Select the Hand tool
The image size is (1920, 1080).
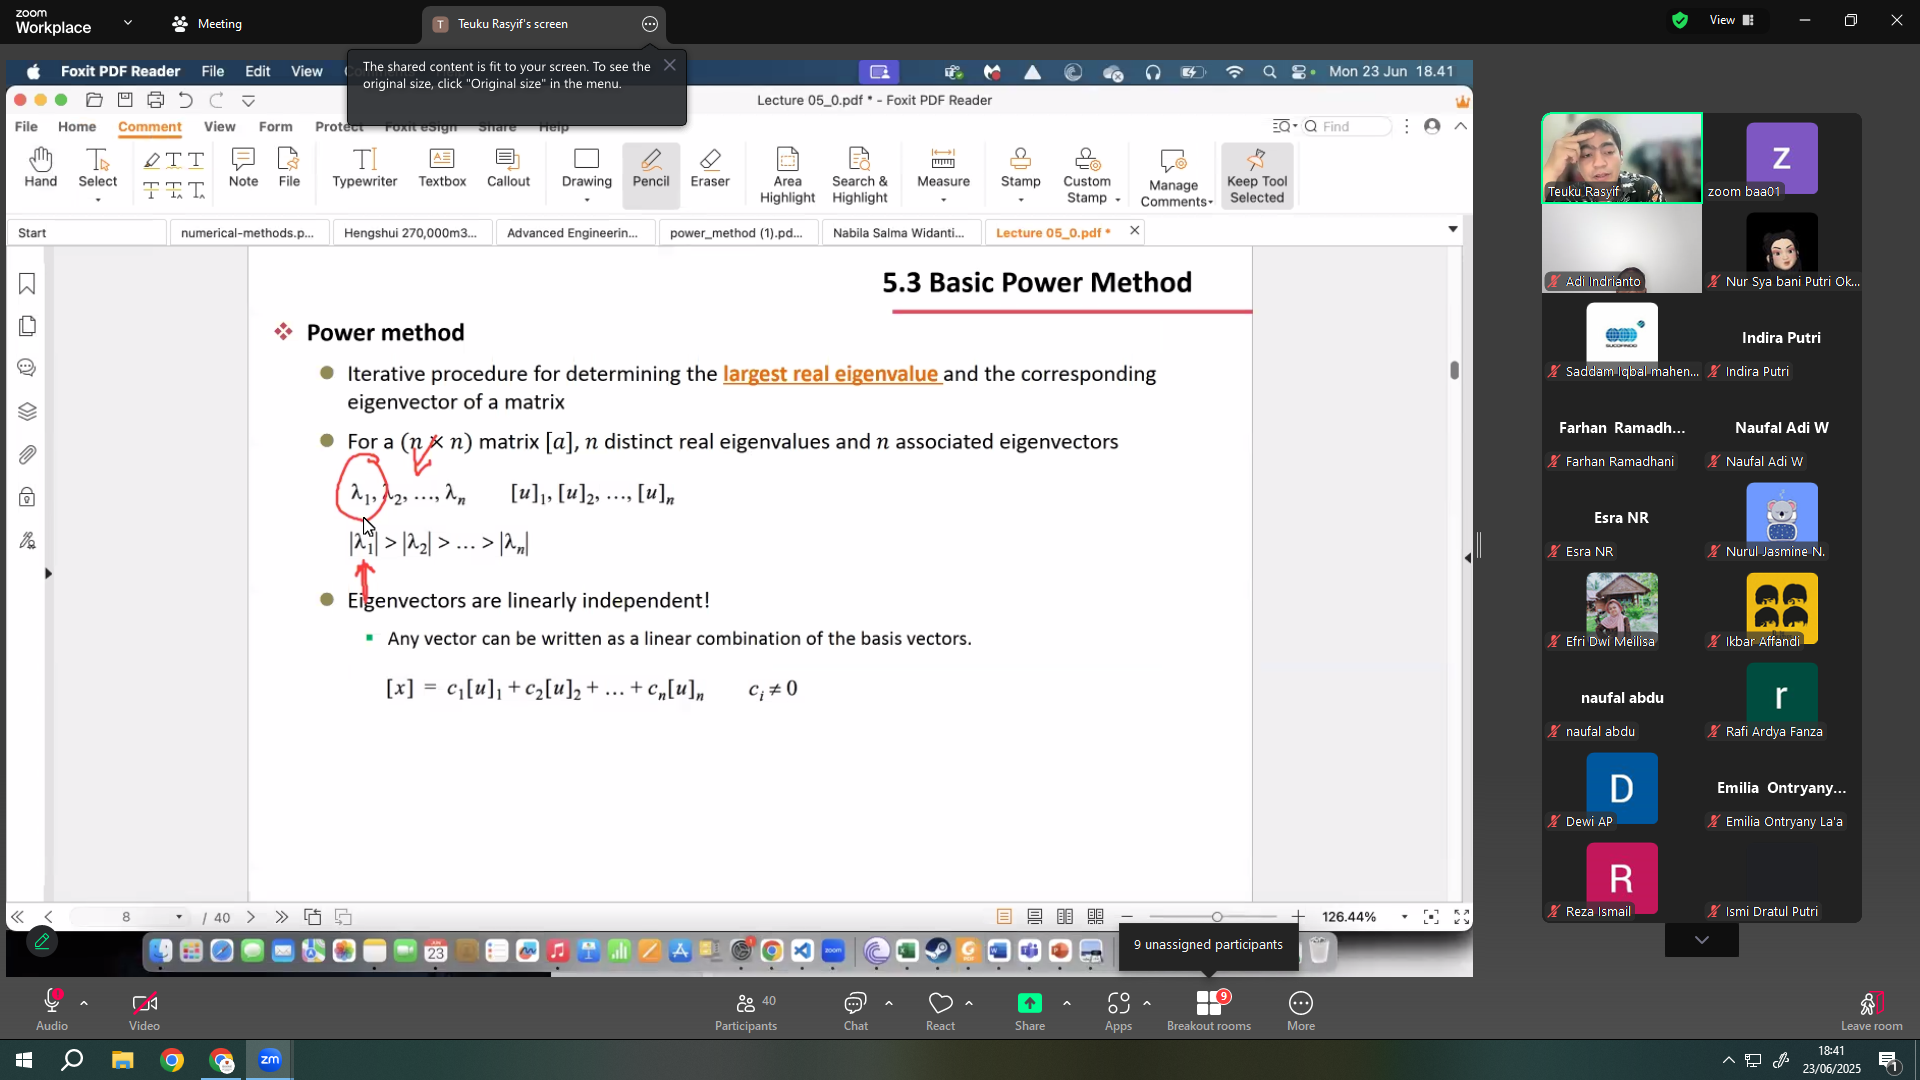point(40,168)
